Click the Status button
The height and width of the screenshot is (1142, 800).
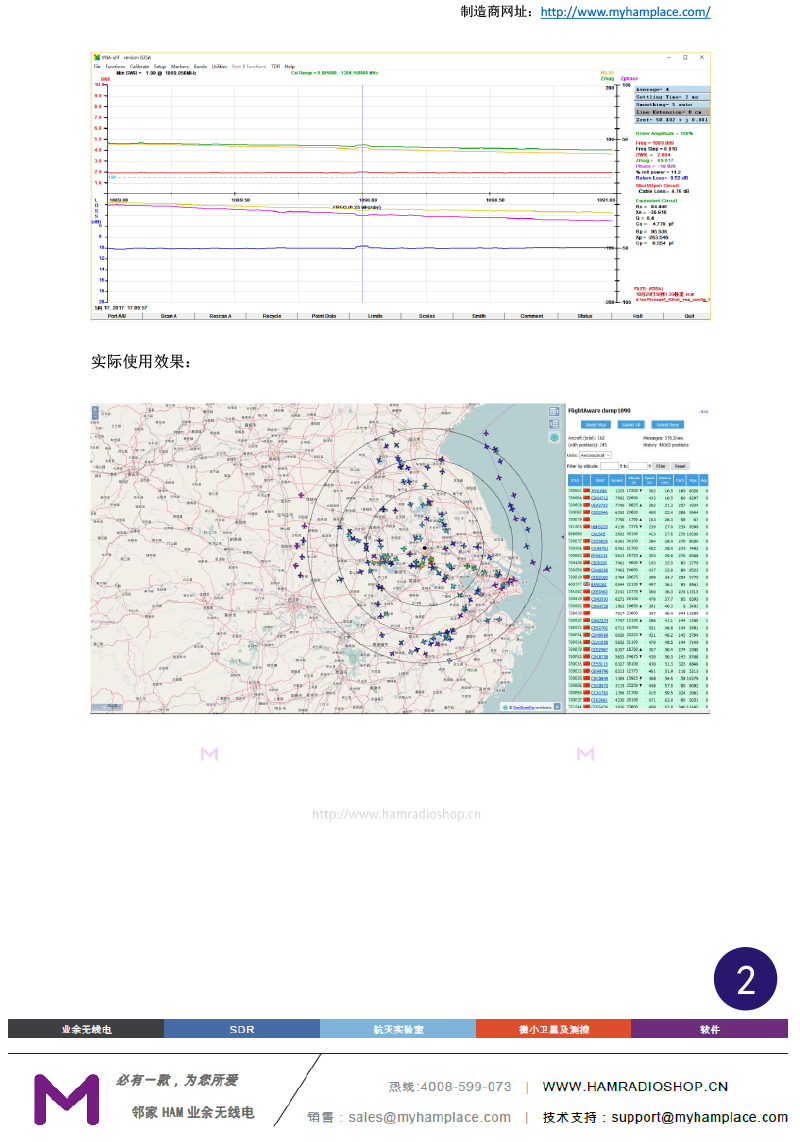pyautogui.click(x=584, y=316)
